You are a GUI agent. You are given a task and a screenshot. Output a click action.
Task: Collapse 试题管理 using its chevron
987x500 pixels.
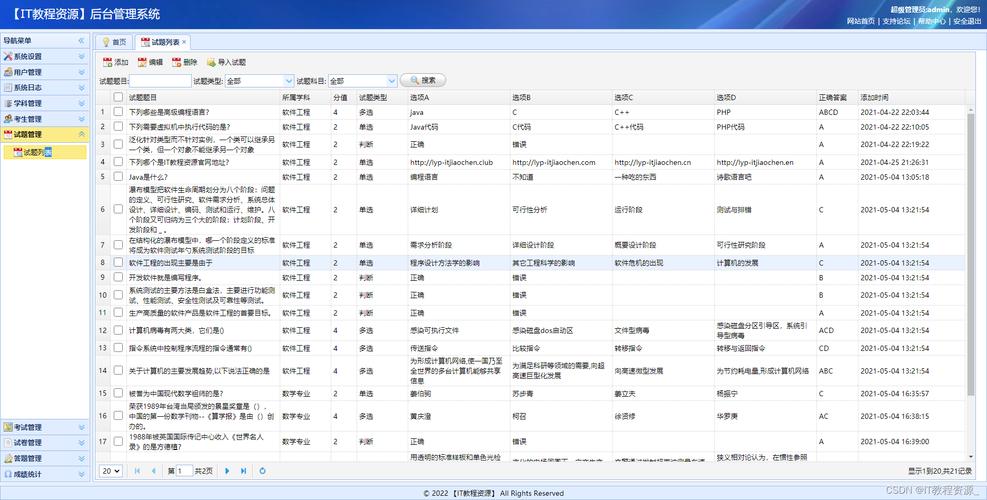coord(81,134)
